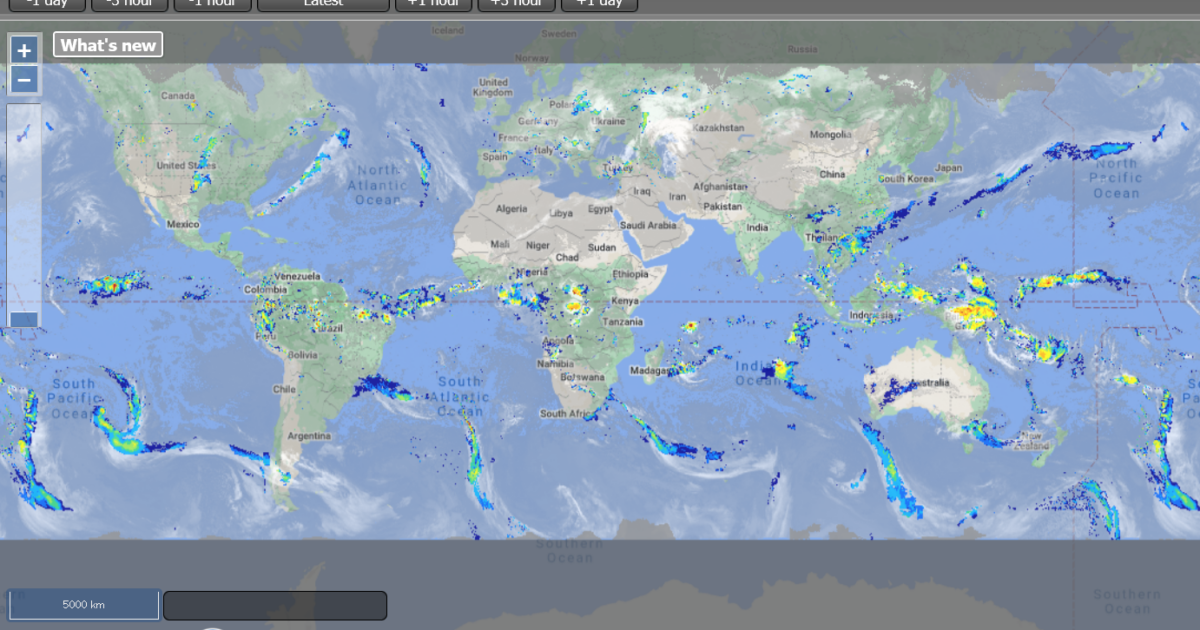Click the United States label on map

[186, 166]
